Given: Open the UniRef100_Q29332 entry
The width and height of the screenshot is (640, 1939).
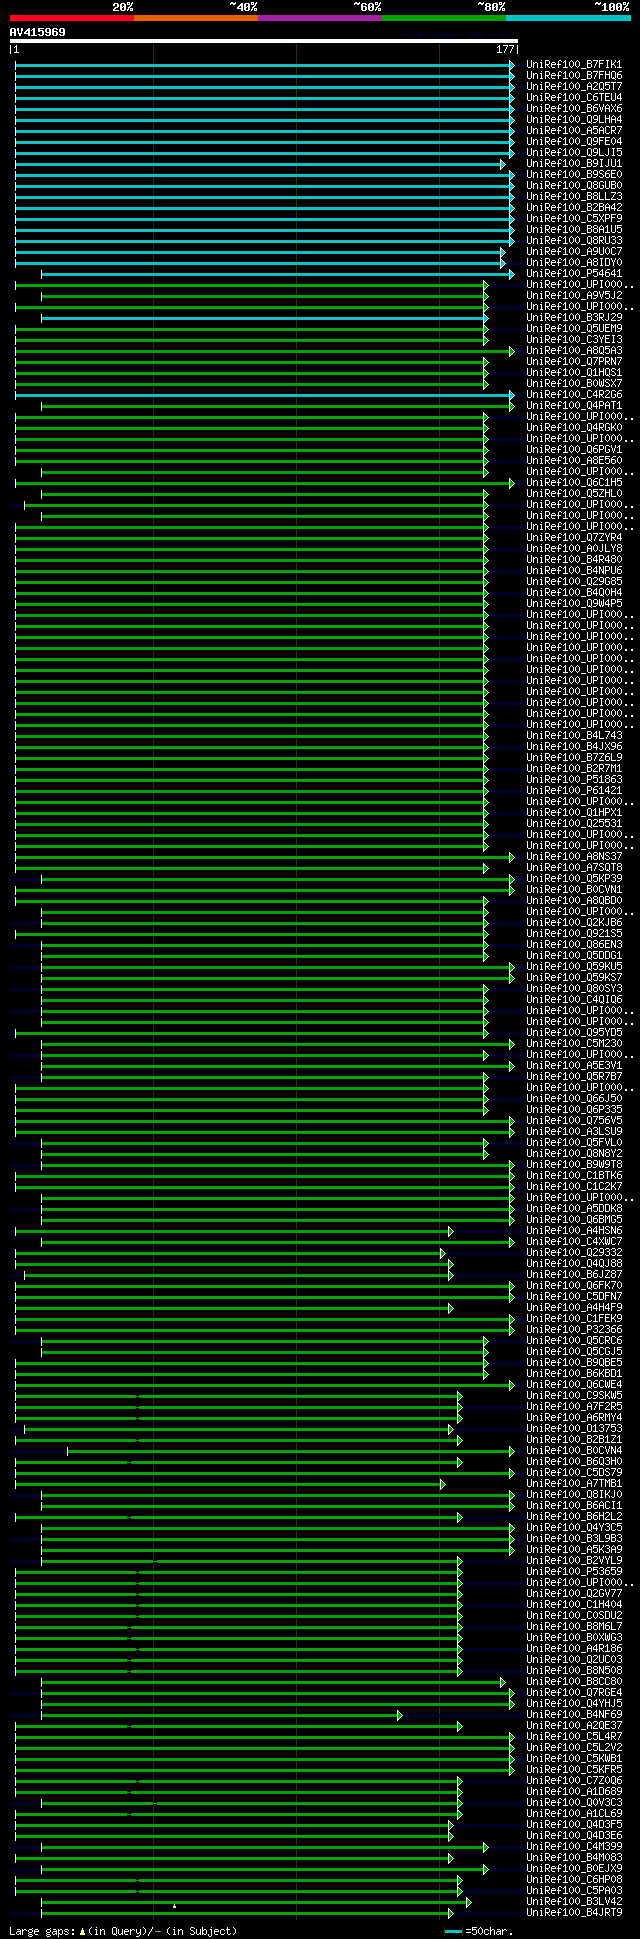Looking at the screenshot, I should (574, 1253).
